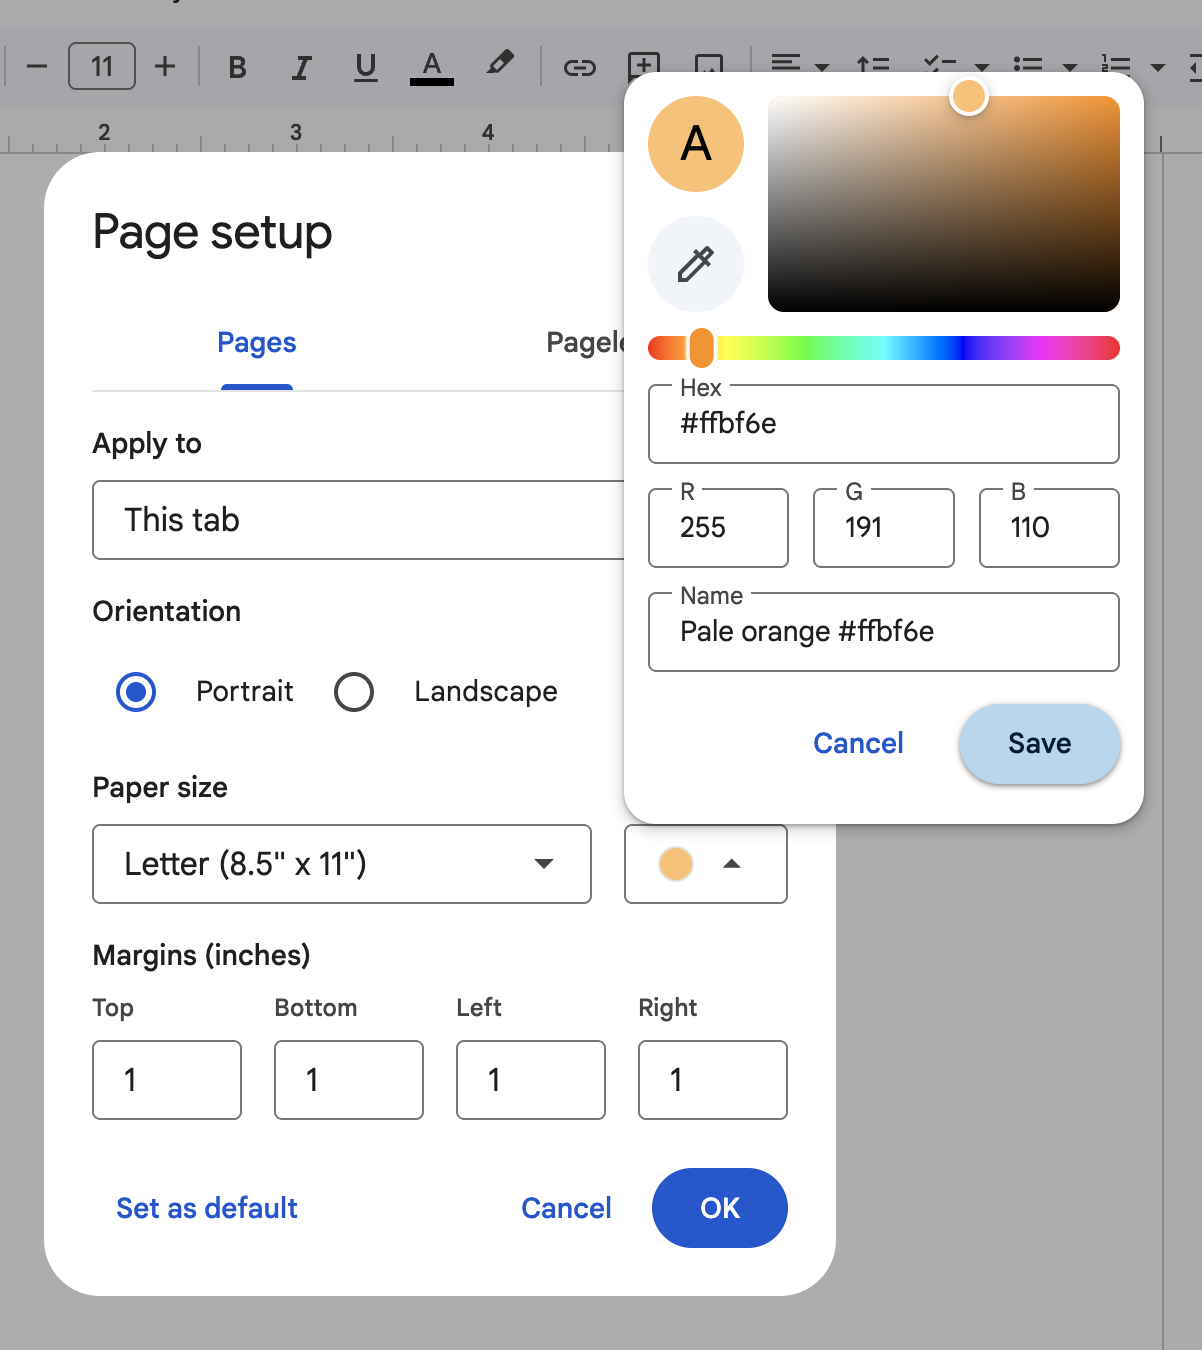
Task: Click the color Name field
Action: click(884, 632)
